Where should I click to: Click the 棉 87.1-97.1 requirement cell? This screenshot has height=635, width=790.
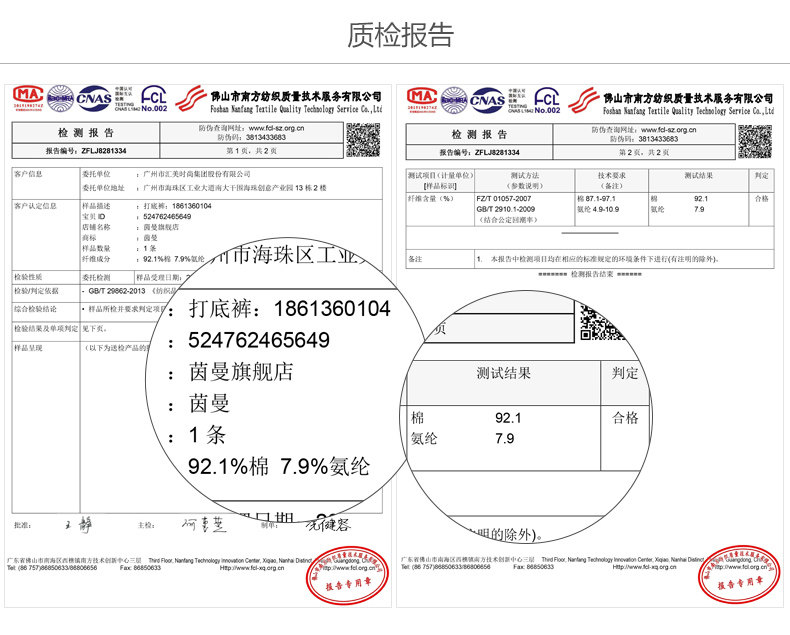(x=597, y=199)
